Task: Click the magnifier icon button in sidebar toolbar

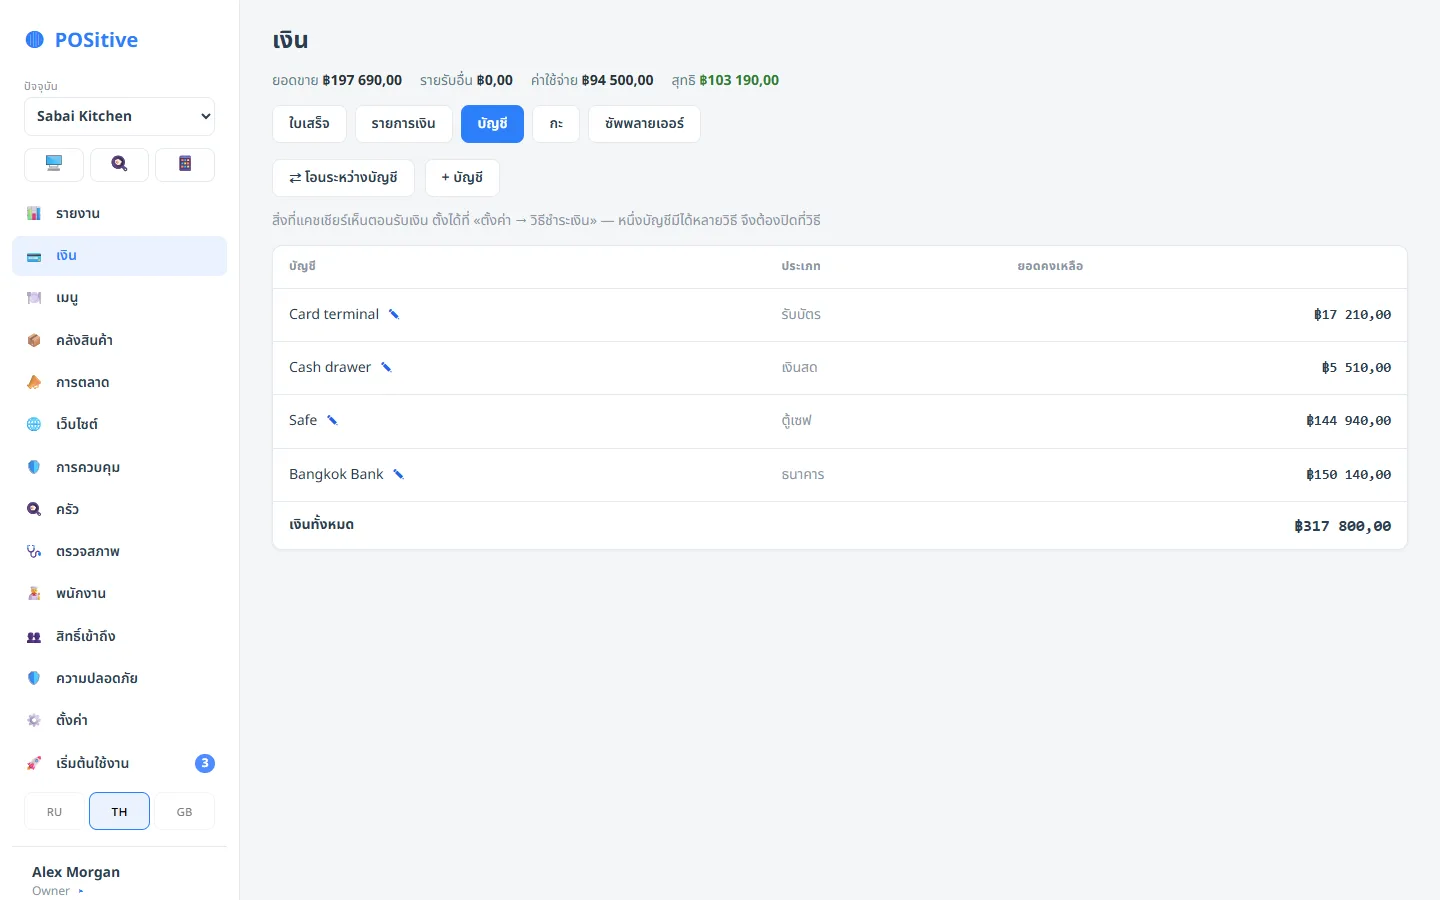Action: (119, 165)
